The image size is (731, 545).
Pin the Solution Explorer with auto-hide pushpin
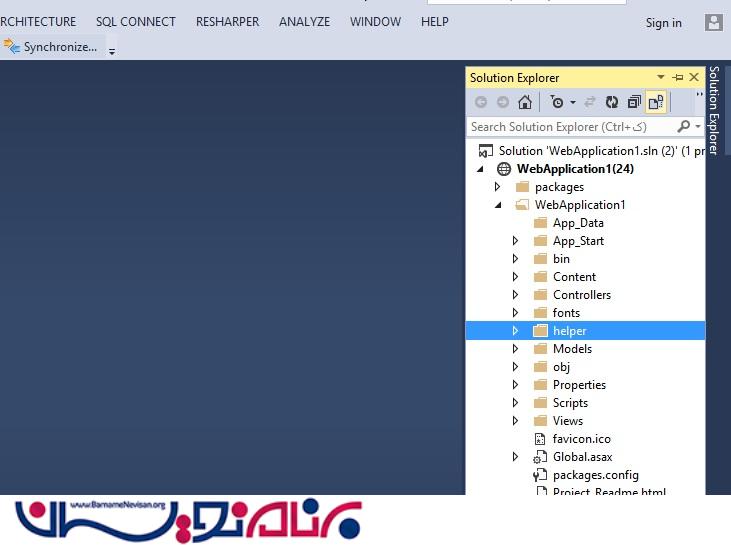point(677,78)
